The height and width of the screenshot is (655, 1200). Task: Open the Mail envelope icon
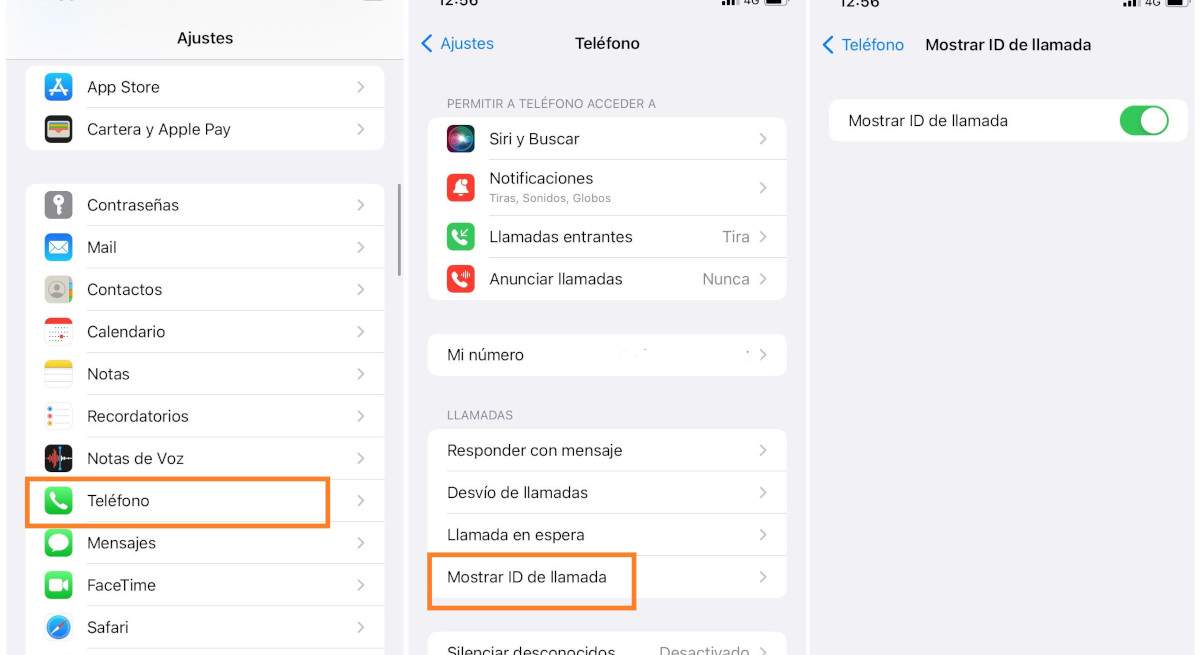[59, 247]
